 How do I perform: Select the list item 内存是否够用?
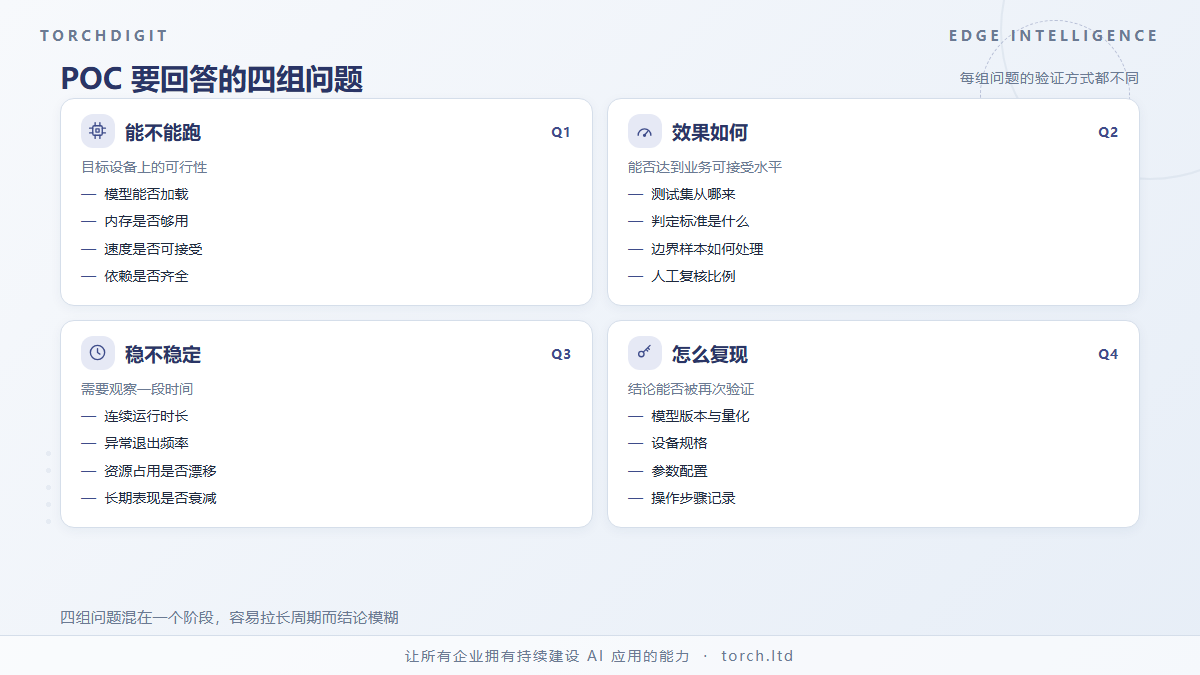pyautogui.click(x=146, y=221)
